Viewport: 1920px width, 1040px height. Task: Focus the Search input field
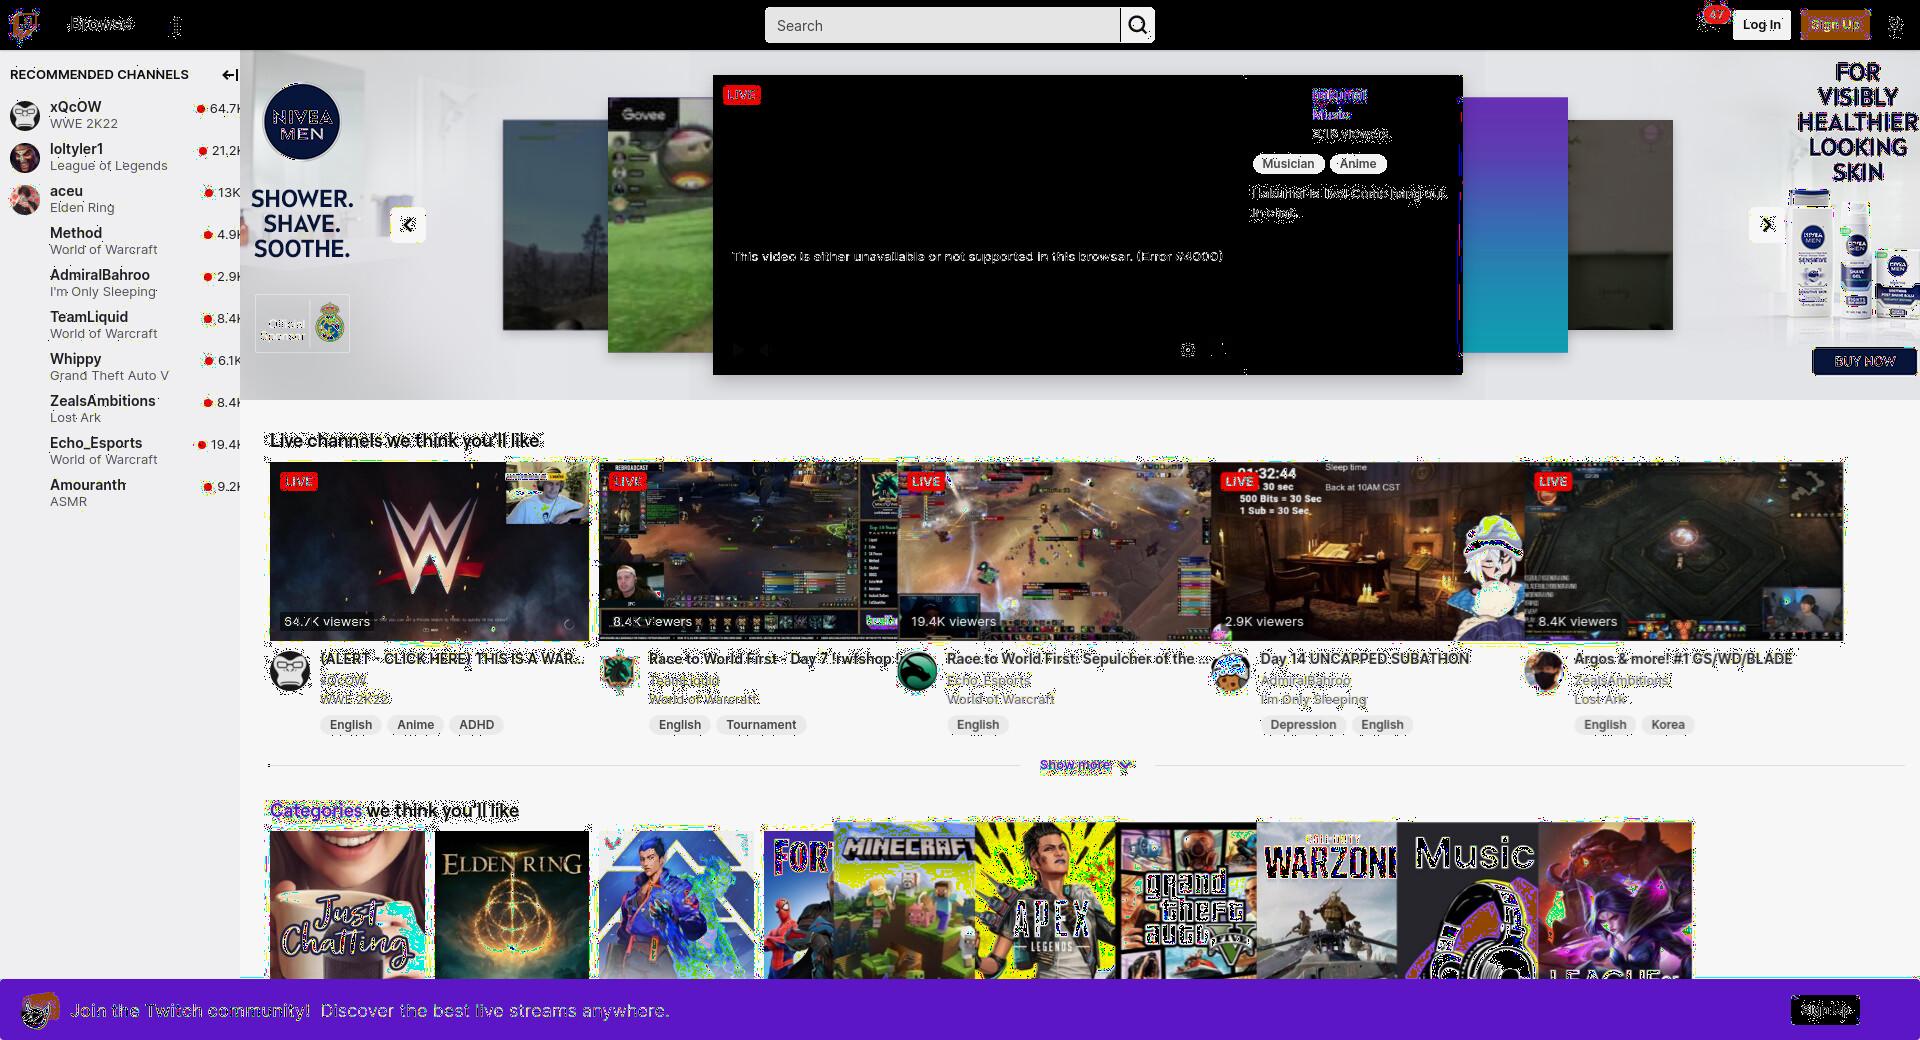(942, 26)
